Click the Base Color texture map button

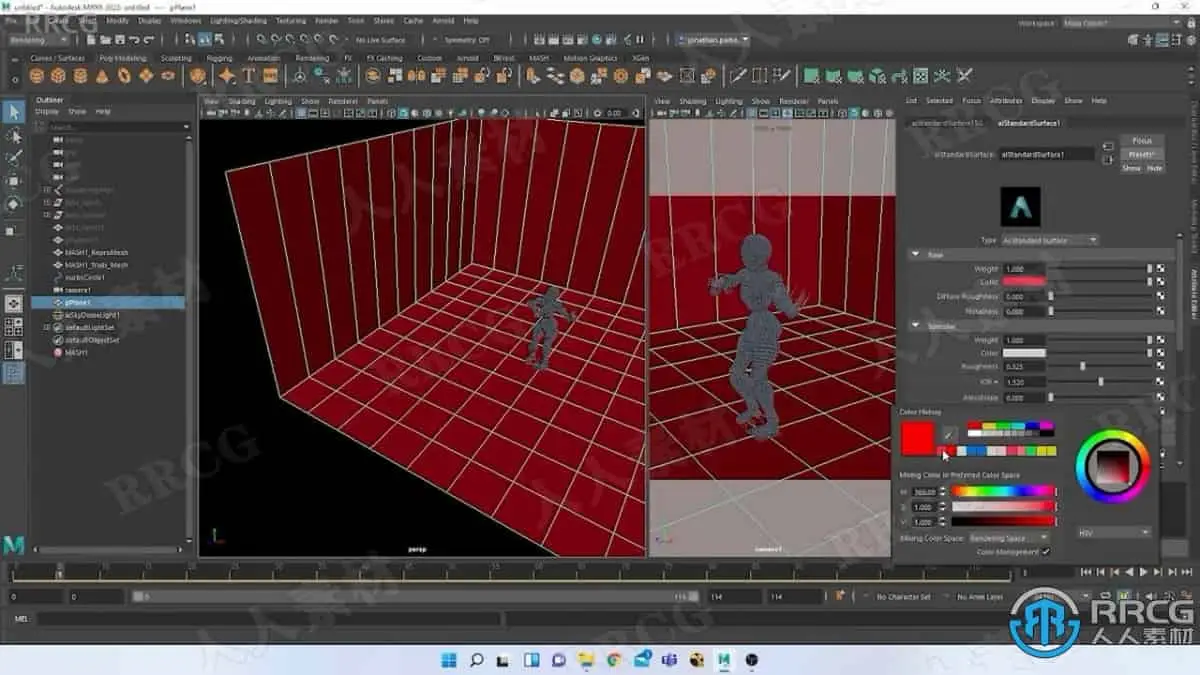(1161, 283)
